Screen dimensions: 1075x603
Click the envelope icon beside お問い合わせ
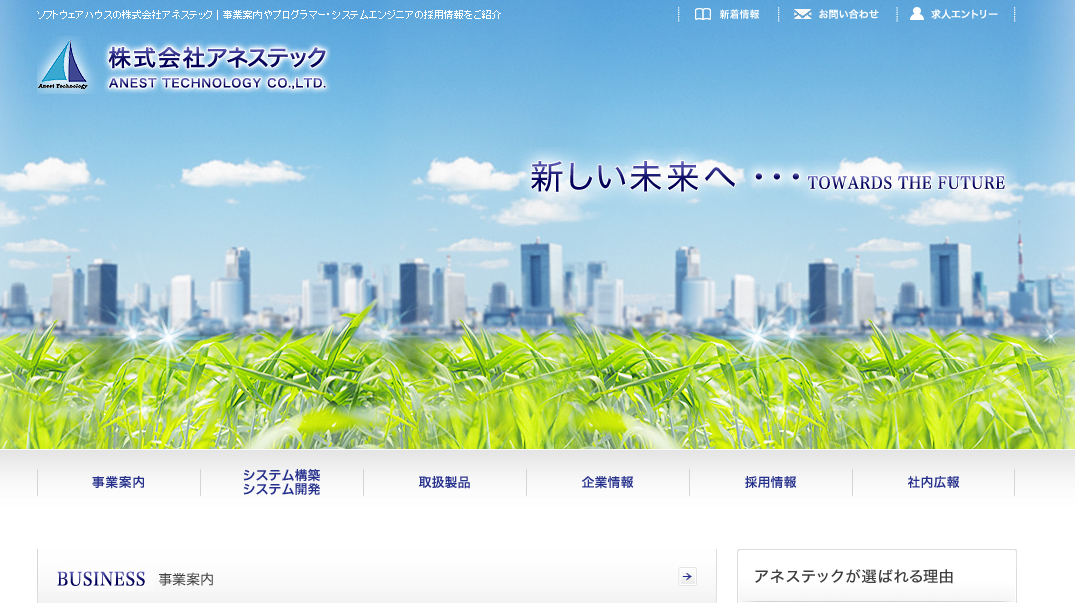(x=802, y=14)
